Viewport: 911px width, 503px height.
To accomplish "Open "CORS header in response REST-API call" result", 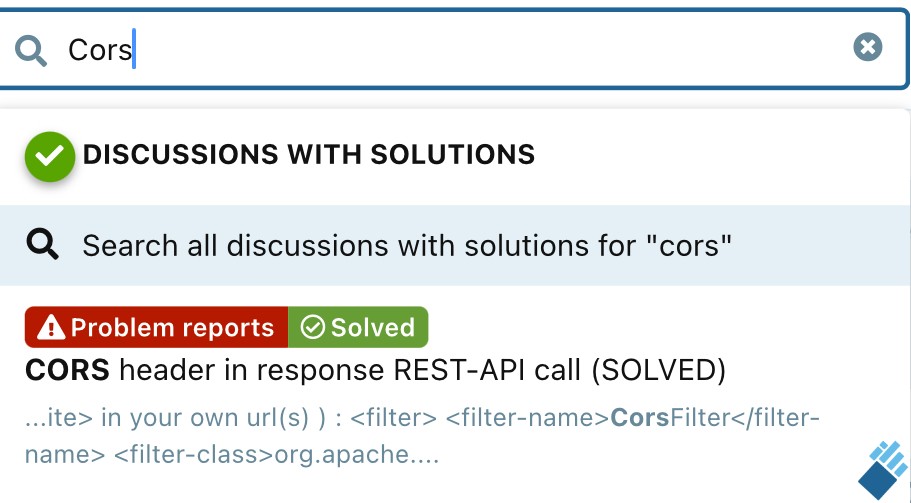I will (375, 370).
